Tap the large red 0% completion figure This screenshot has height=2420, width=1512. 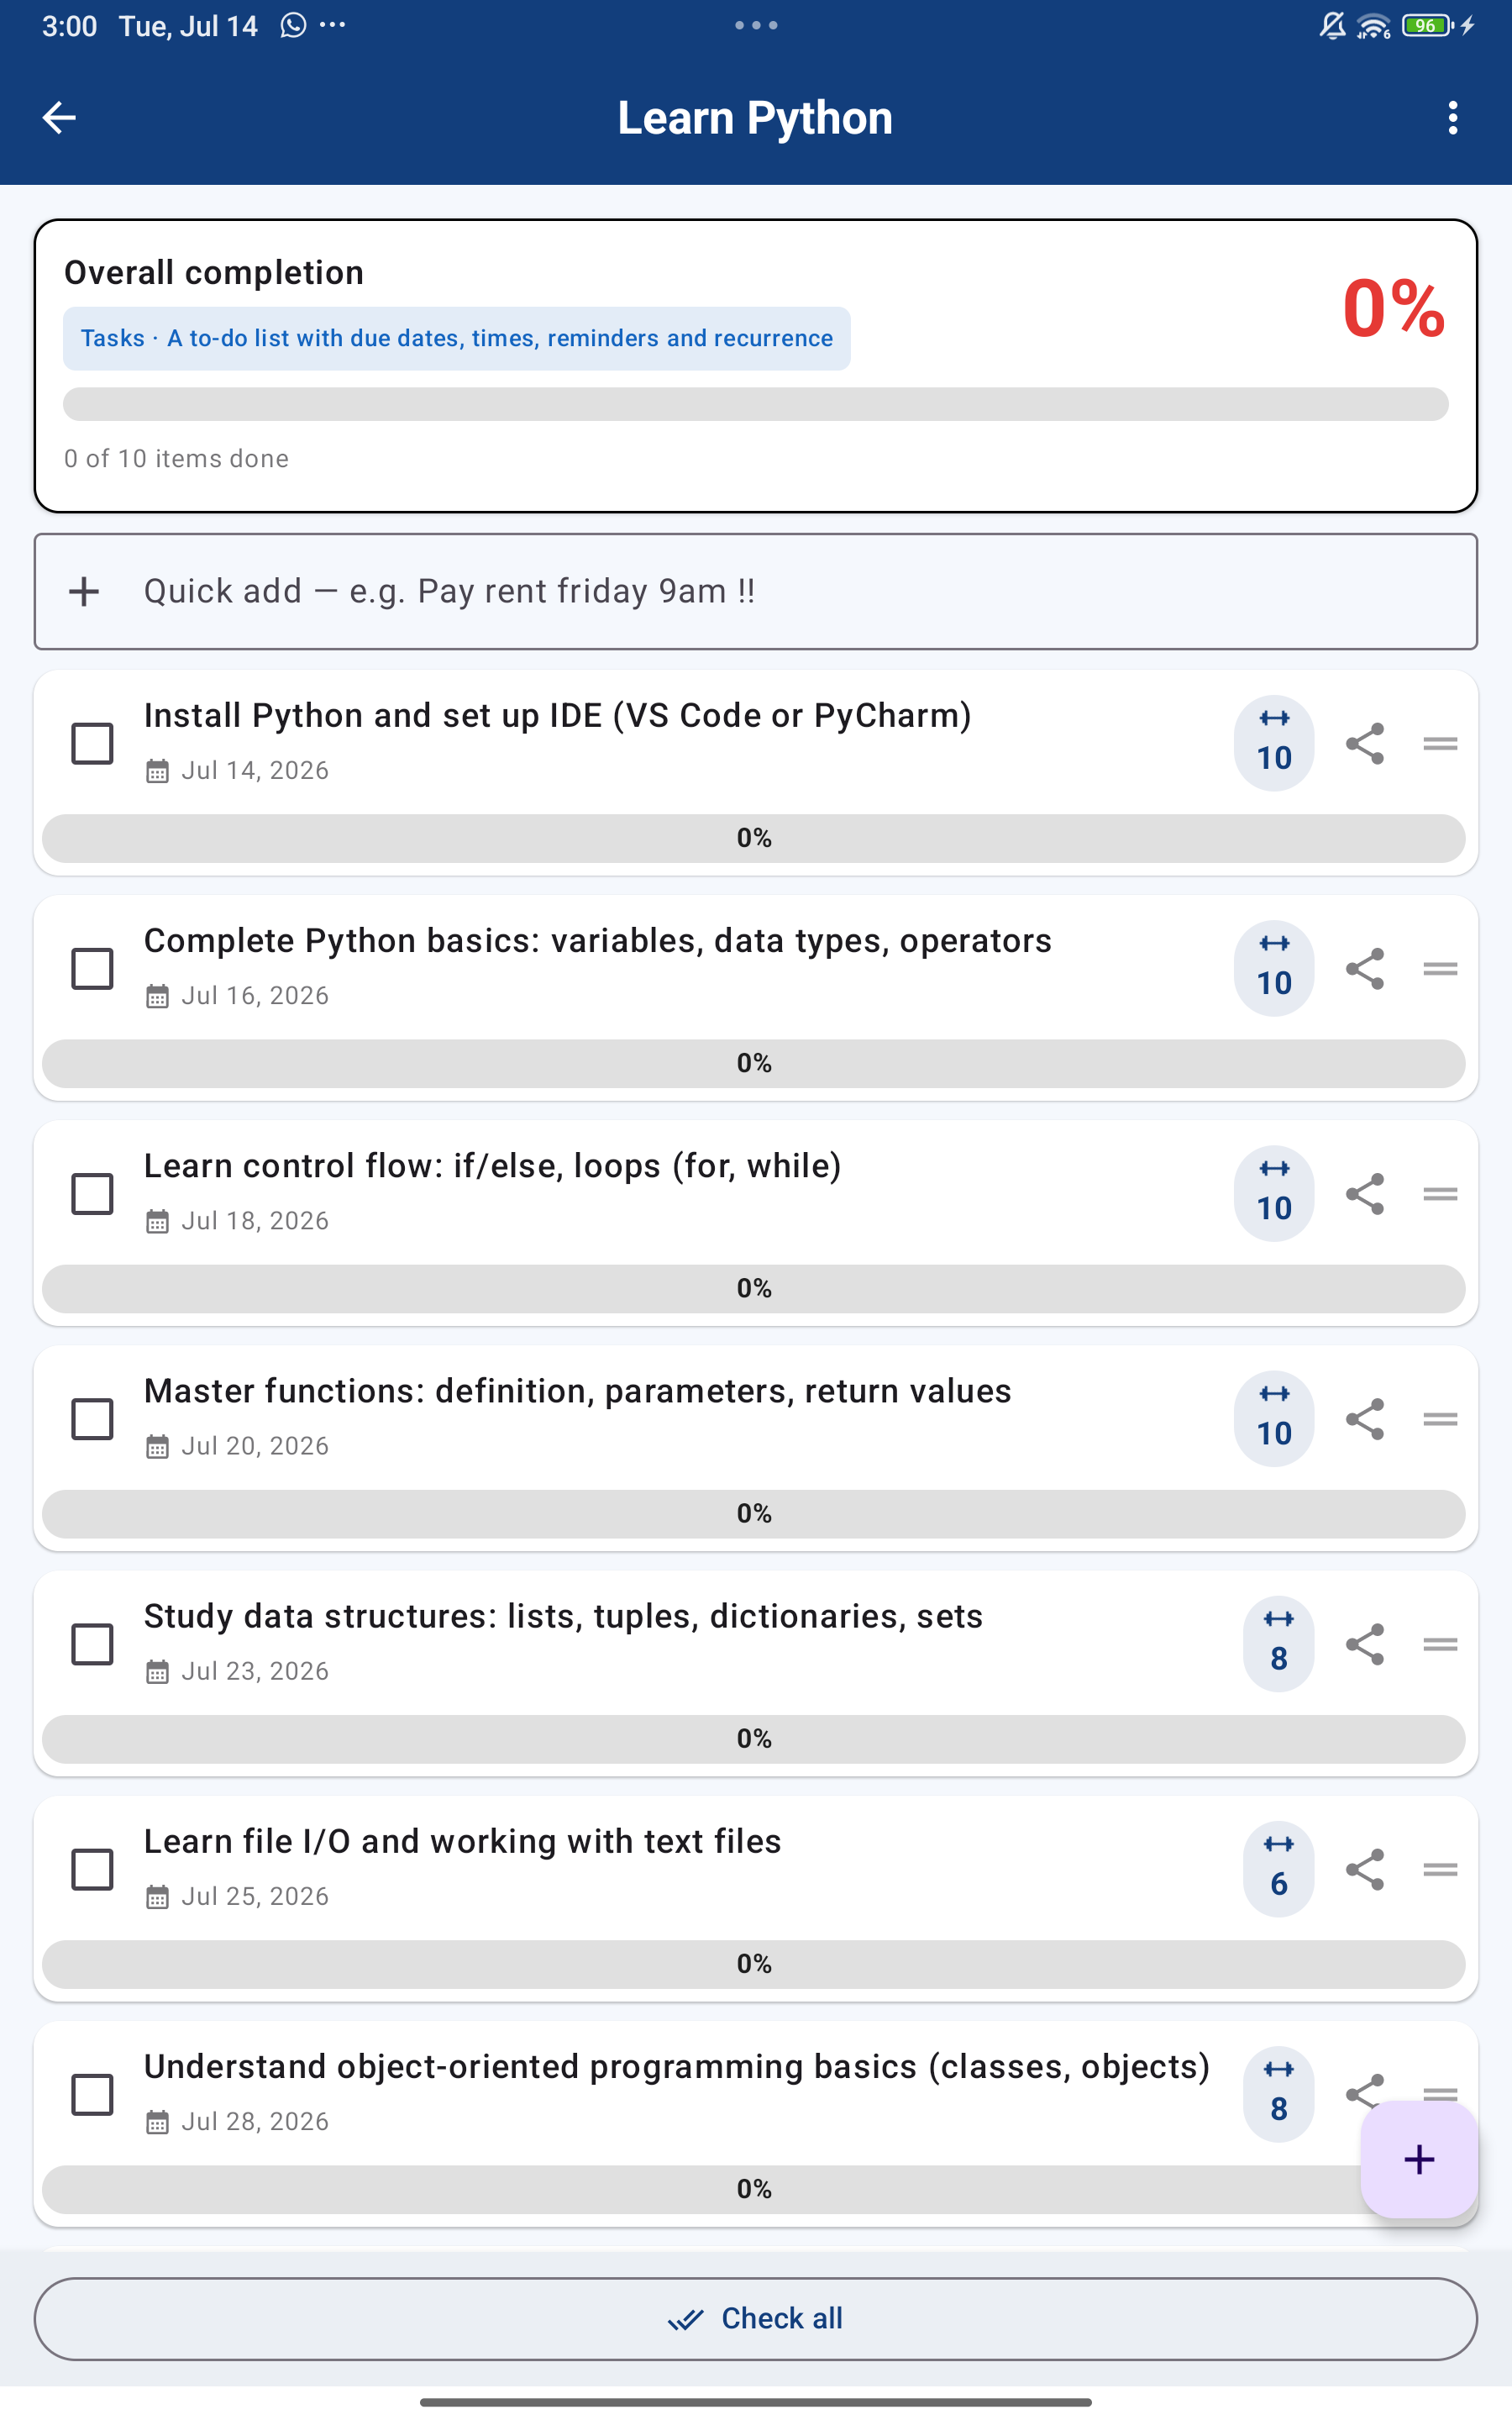click(1393, 308)
